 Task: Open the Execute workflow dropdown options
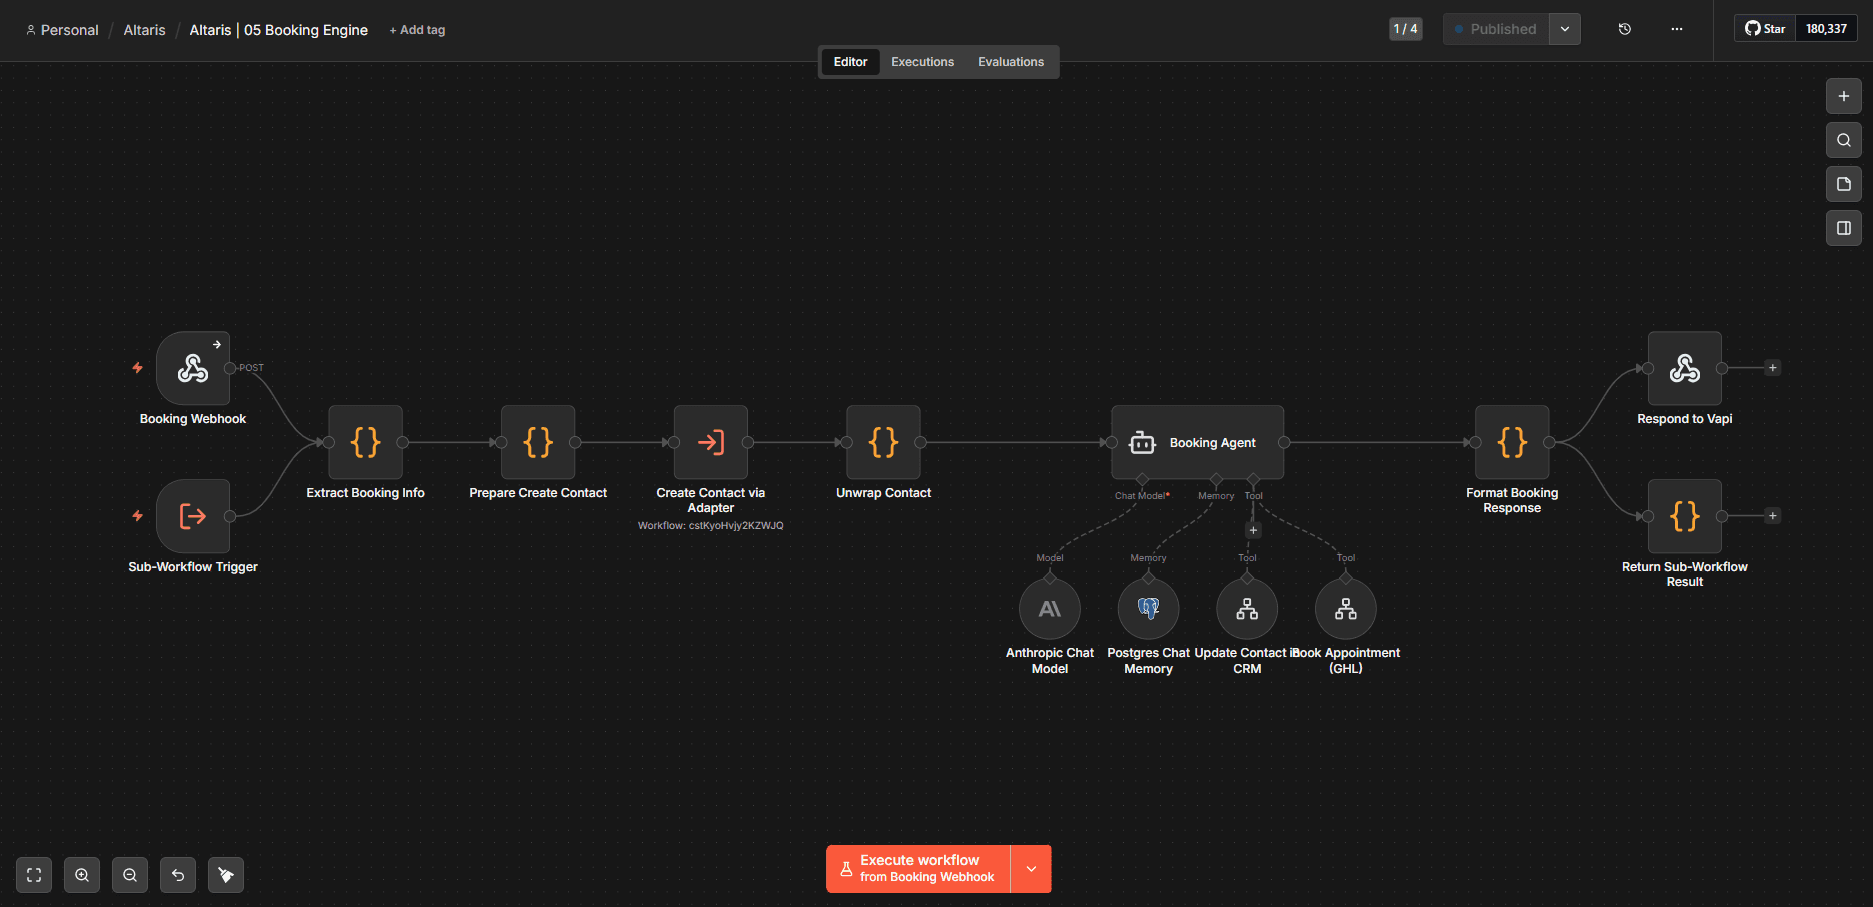click(1030, 868)
